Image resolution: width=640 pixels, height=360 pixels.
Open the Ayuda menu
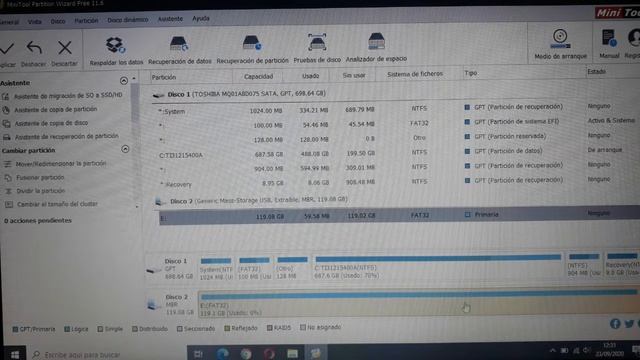coord(201,18)
